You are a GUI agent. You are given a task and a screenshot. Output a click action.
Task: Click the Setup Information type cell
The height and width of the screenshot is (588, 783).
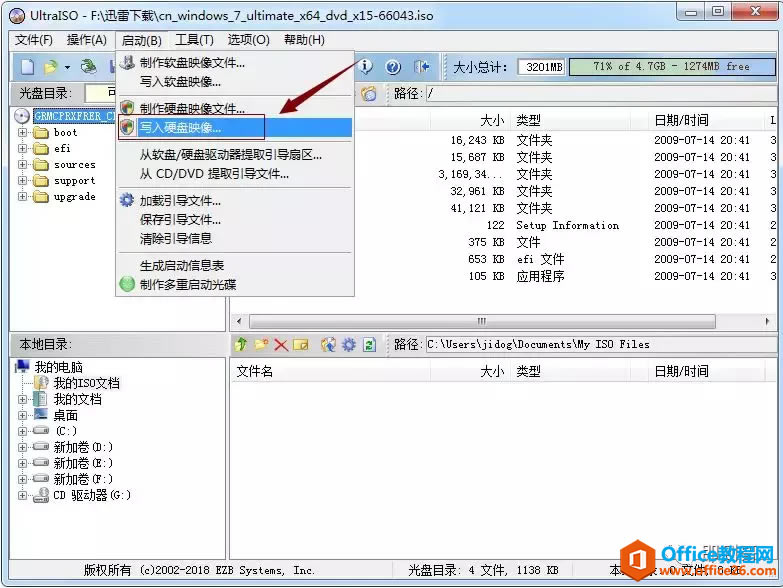pyautogui.click(x=567, y=225)
